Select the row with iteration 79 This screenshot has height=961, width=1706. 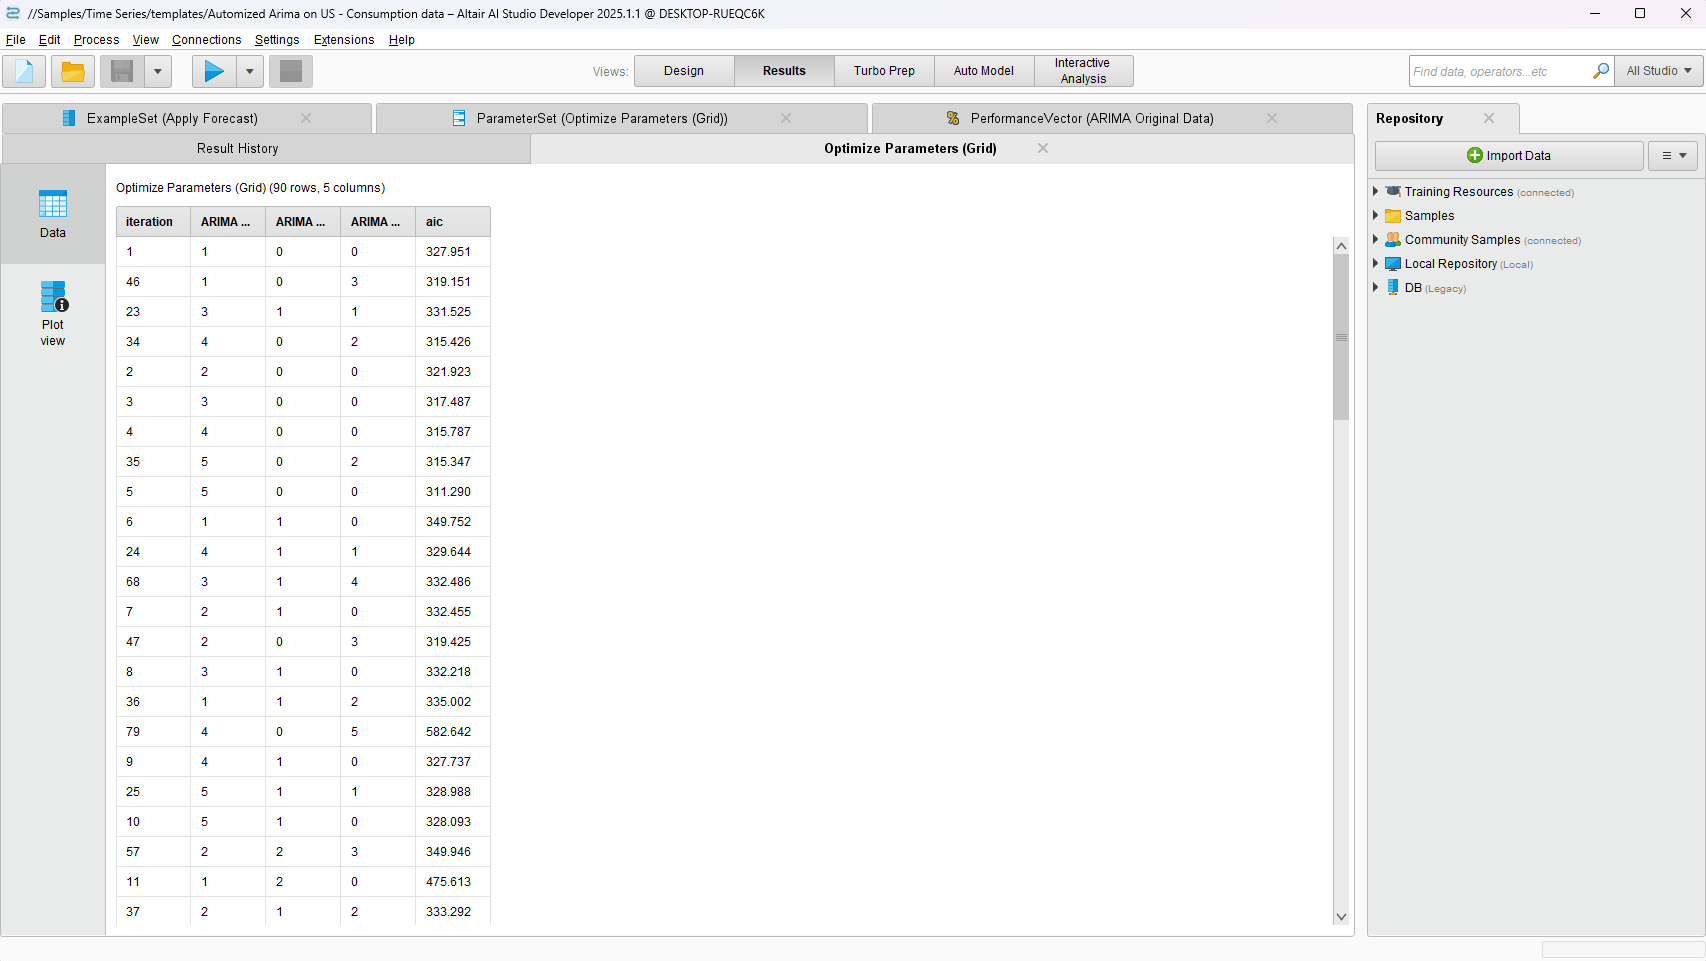tap(303, 732)
